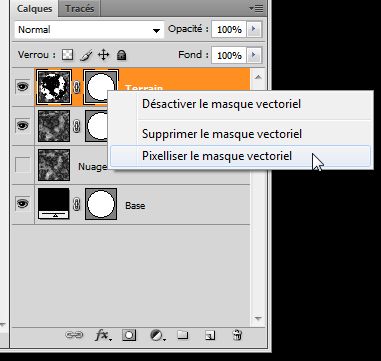381x361 pixels.
Task: Click chain link on second layer
Action: pos(77,126)
